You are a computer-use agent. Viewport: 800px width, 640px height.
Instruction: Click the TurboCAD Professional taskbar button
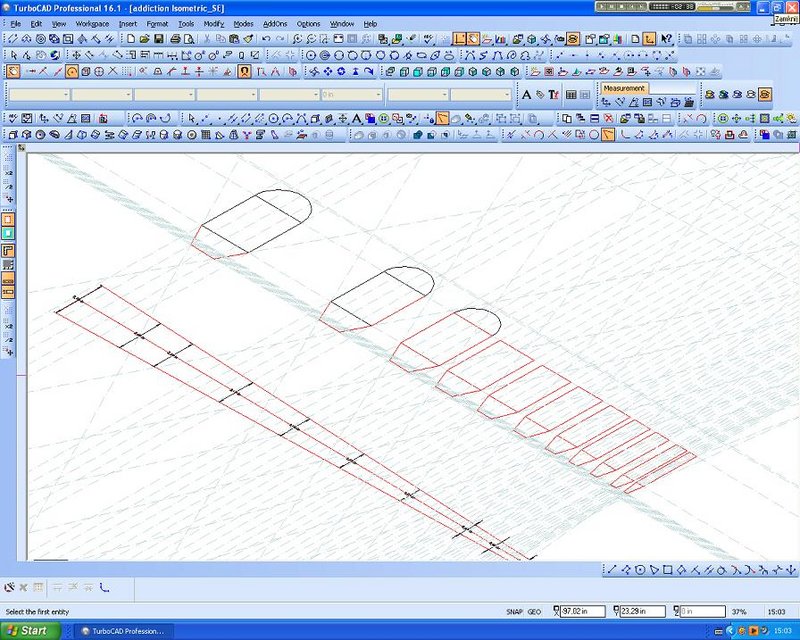click(x=123, y=631)
